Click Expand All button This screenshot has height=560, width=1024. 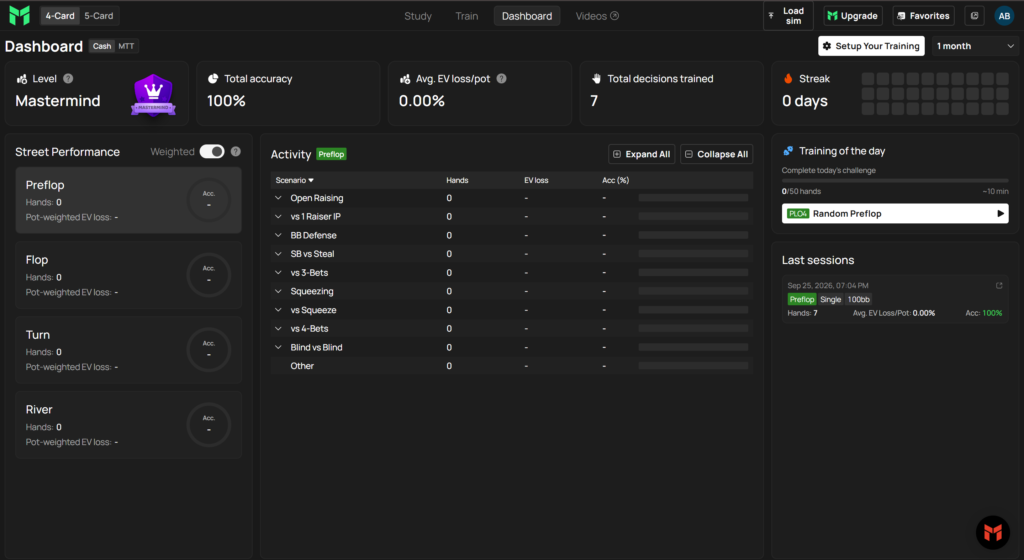[641, 154]
